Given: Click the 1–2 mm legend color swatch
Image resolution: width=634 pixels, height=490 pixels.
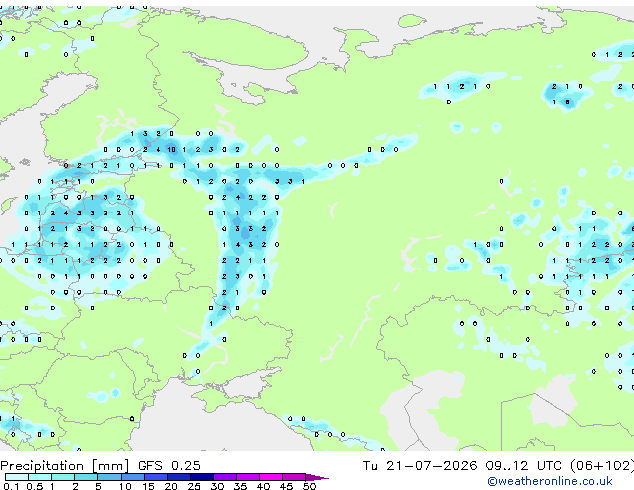Looking at the screenshot, I should 63,477.
